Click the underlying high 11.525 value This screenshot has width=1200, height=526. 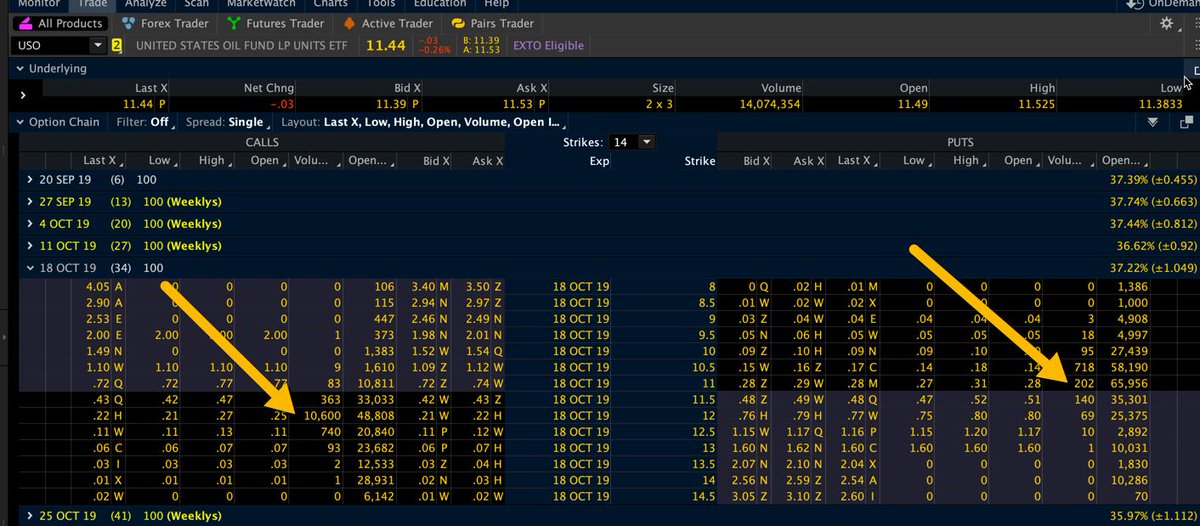1035,104
